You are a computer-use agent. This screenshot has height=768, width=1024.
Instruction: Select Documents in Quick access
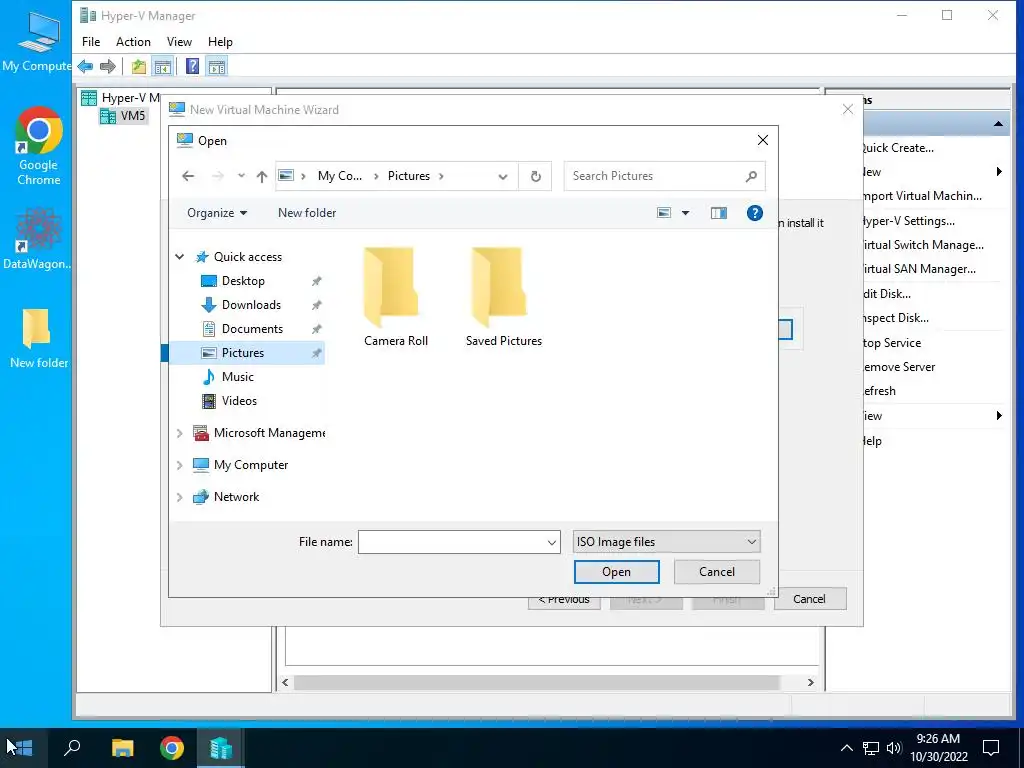coord(252,328)
